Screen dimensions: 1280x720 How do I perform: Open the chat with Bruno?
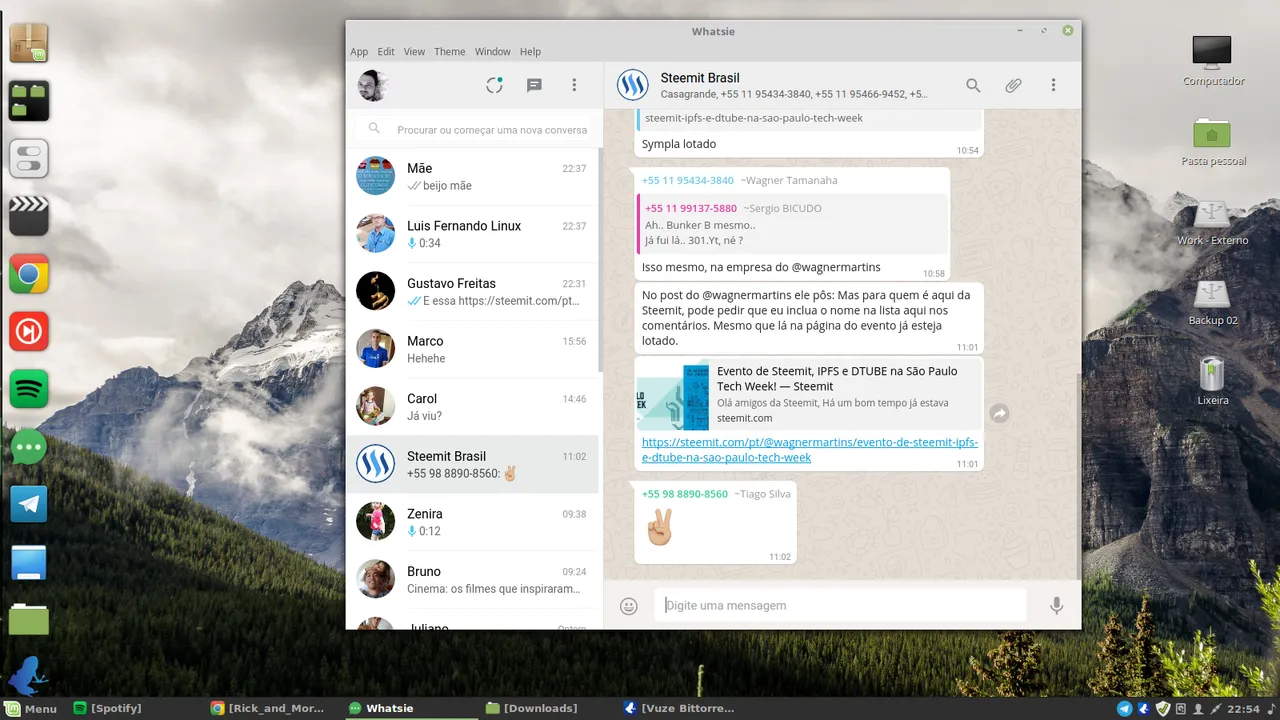point(472,579)
